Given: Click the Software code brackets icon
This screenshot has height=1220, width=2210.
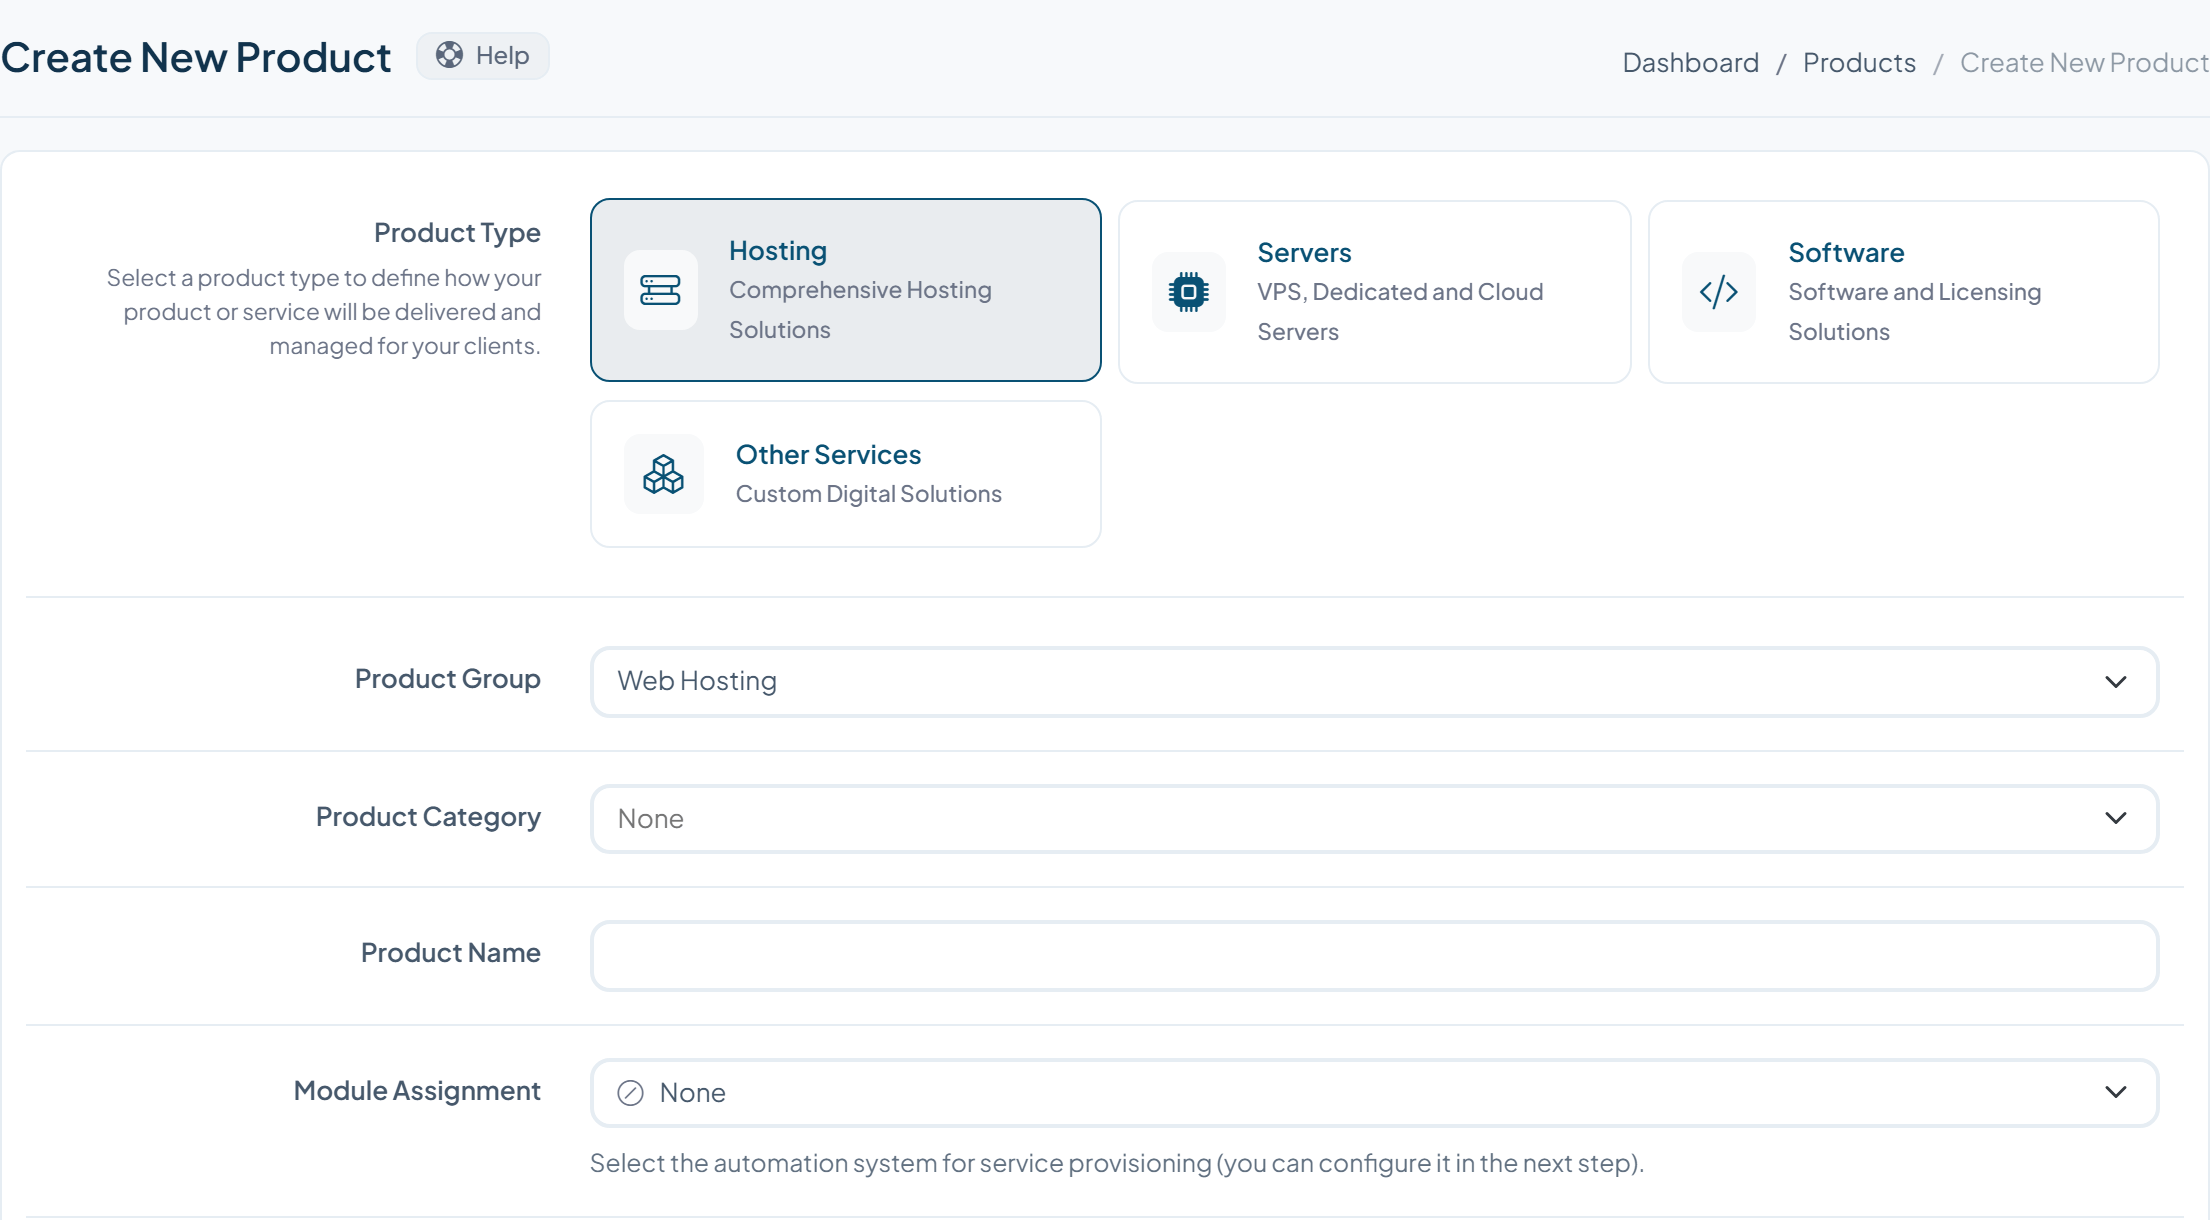Looking at the screenshot, I should point(1718,292).
